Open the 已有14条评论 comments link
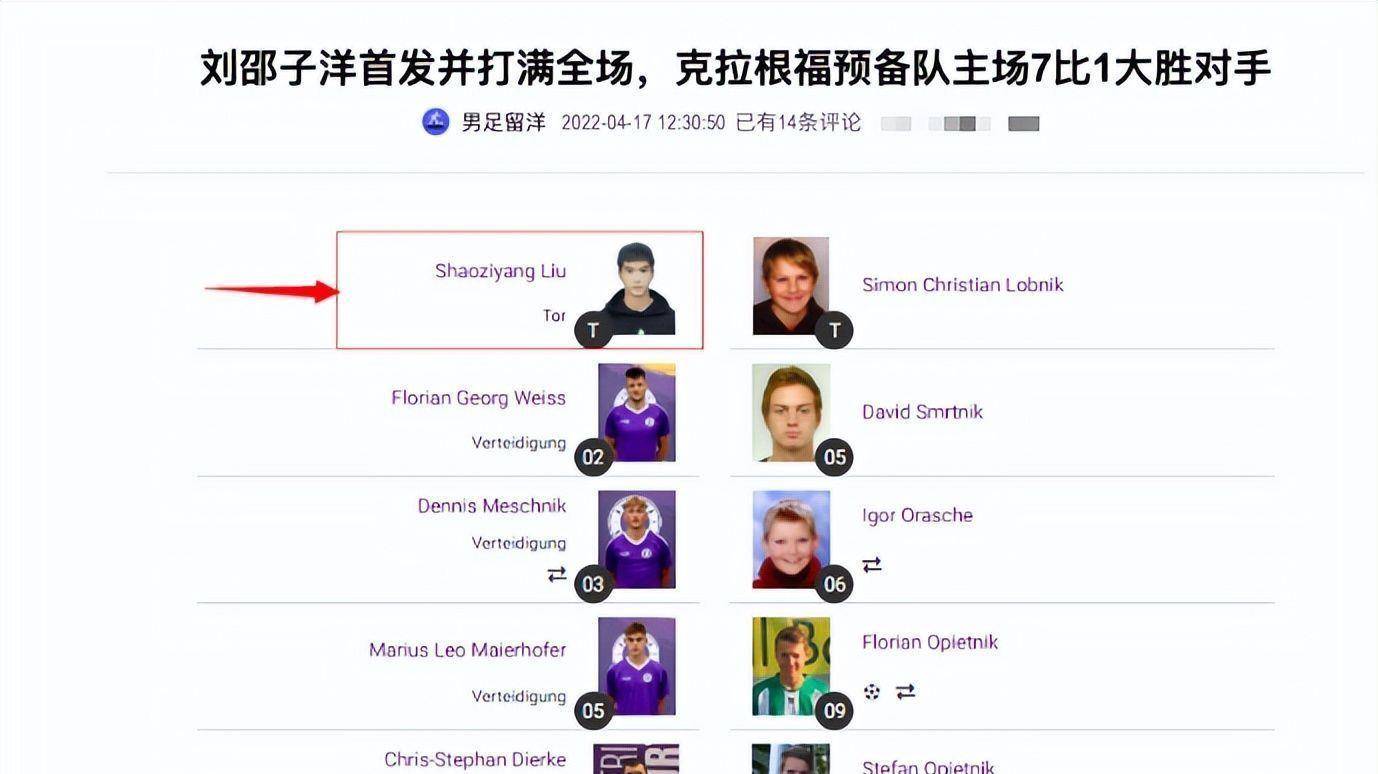 798,123
